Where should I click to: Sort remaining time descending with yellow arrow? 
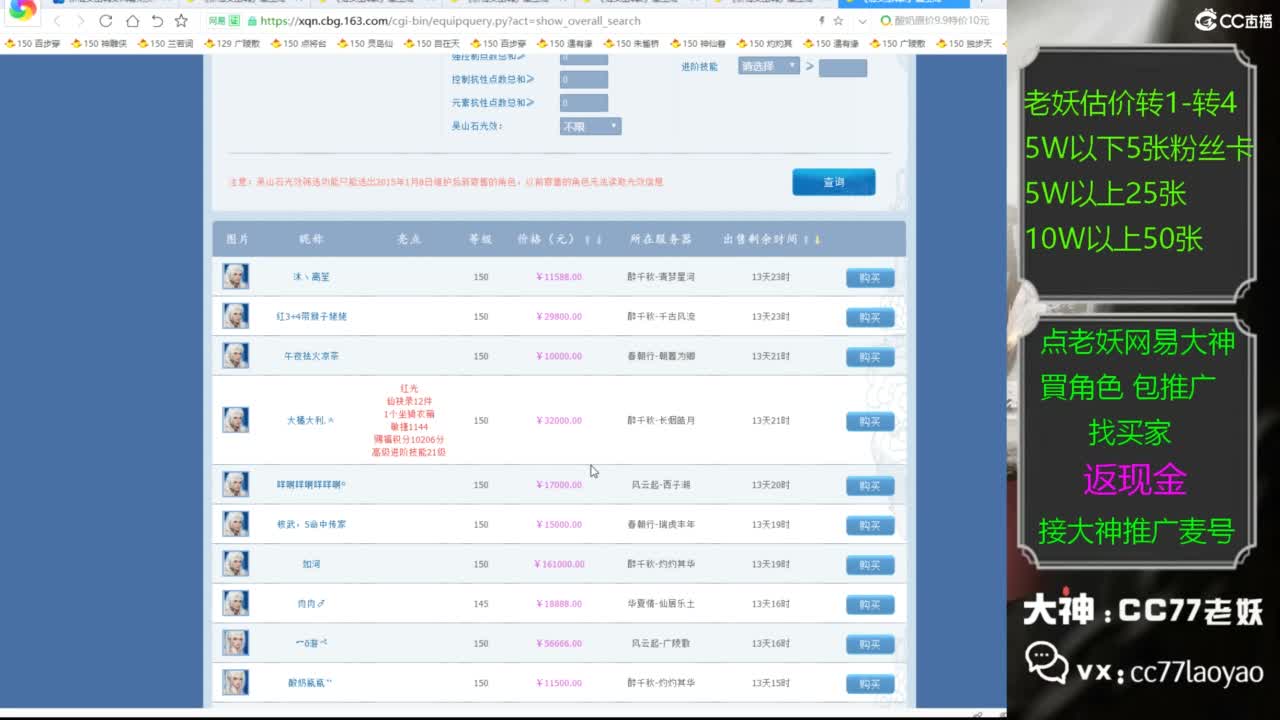point(817,240)
